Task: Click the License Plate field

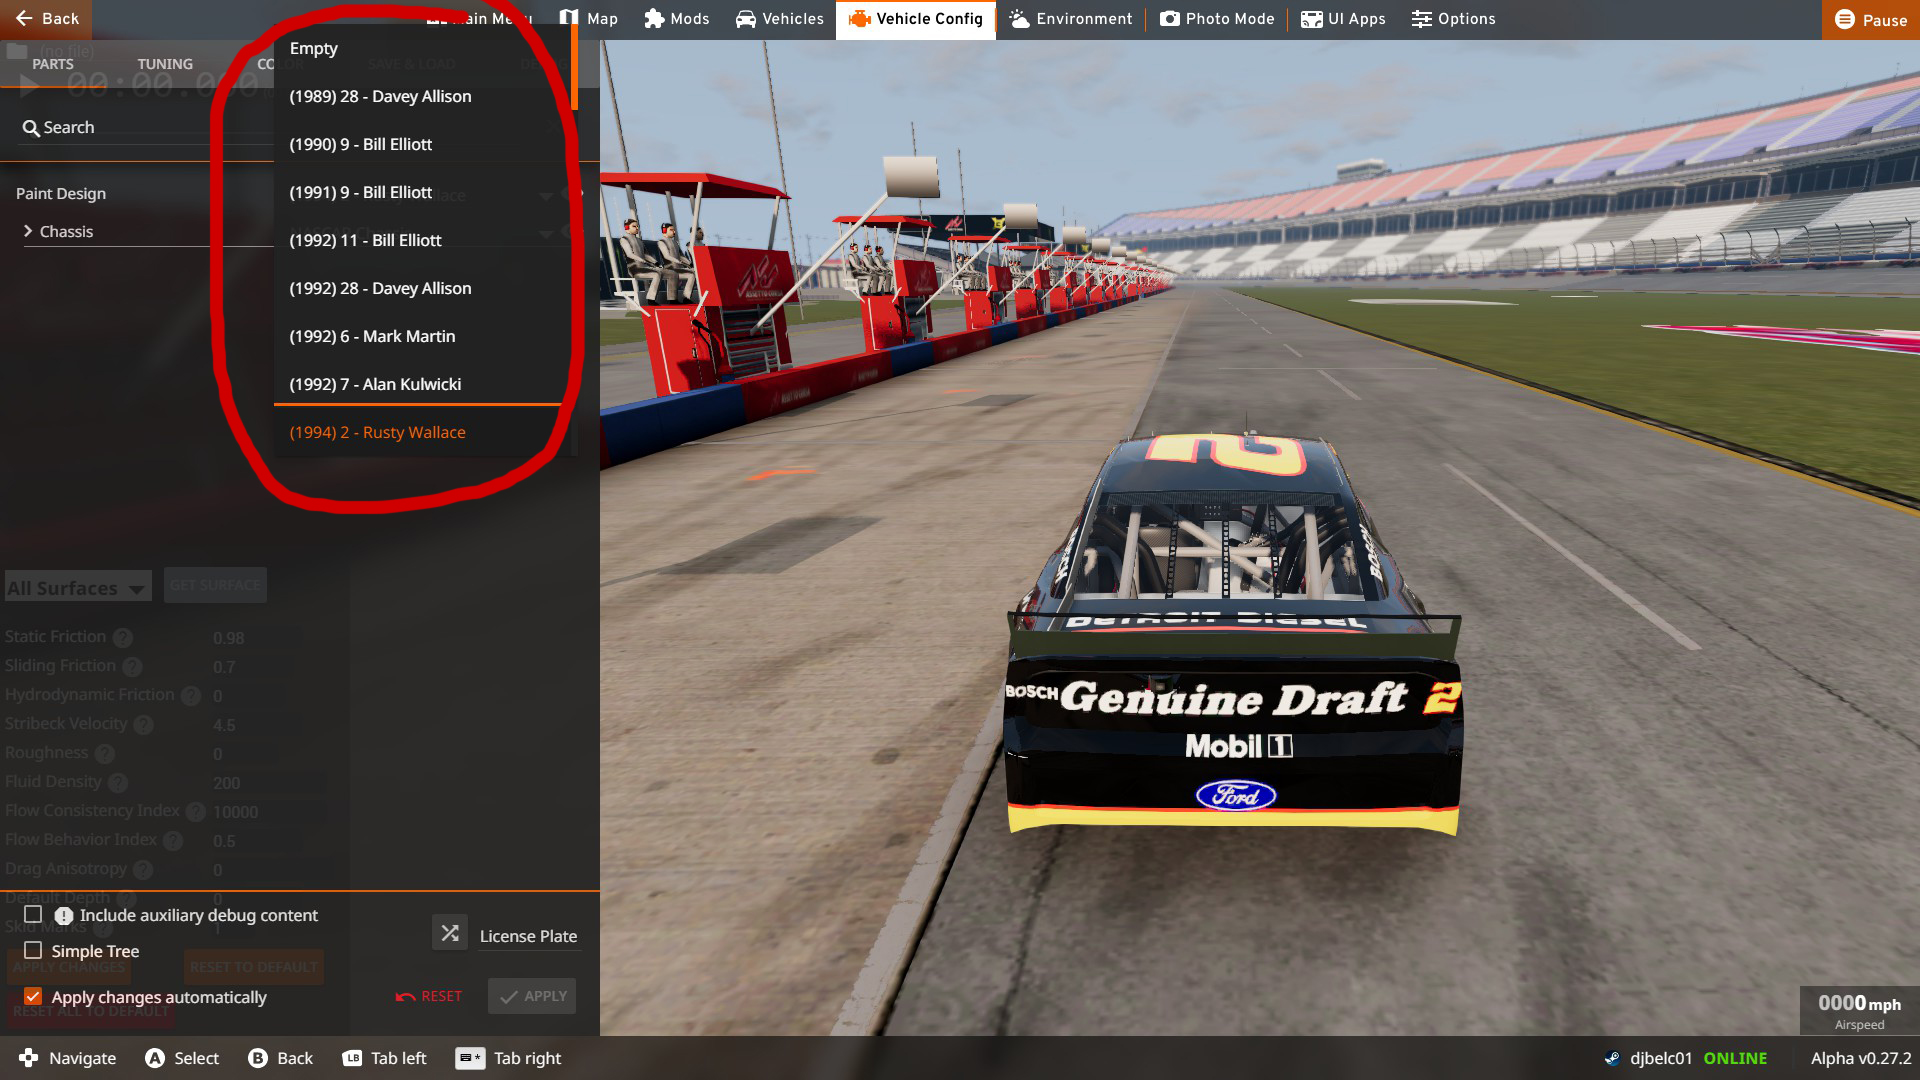Action: coord(528,936)
